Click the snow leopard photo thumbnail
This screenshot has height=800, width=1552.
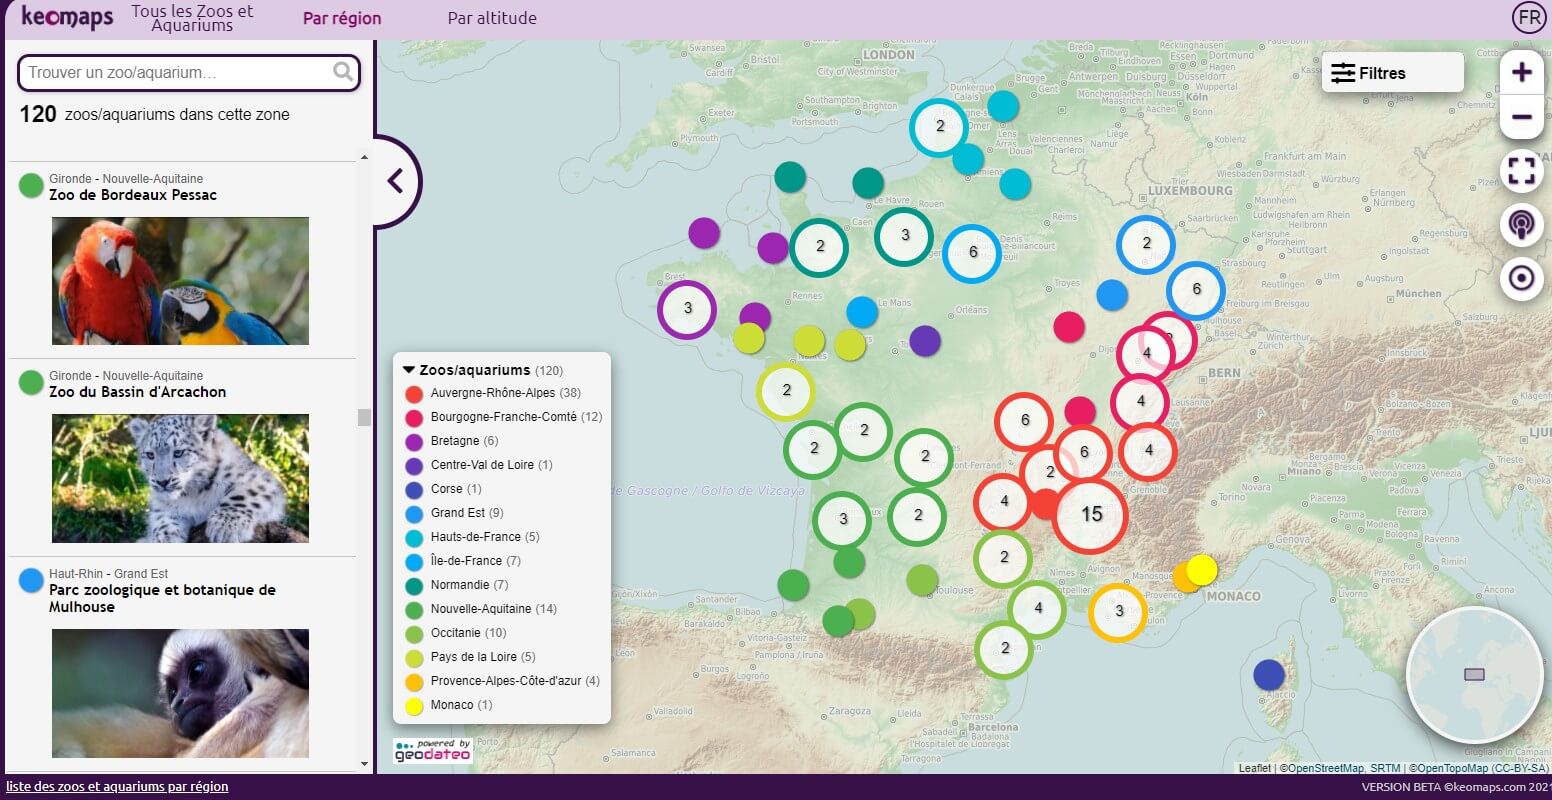180,478
